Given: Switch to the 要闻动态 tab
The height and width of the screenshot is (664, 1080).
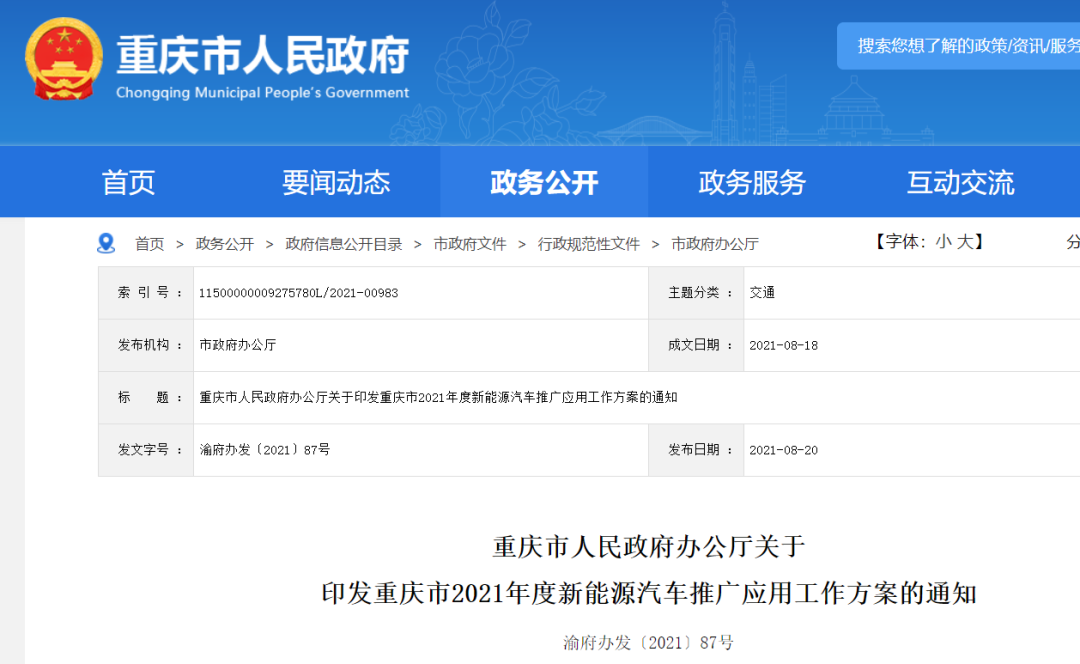Looking at the screenshot, I should 336,182.
